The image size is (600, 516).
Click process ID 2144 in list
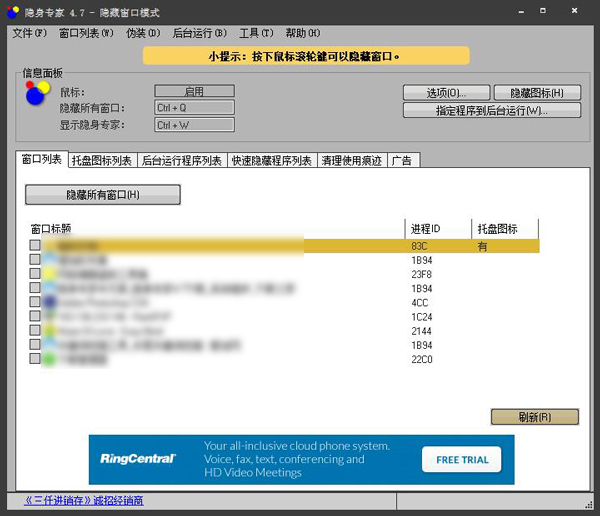(x=421, y=331)
